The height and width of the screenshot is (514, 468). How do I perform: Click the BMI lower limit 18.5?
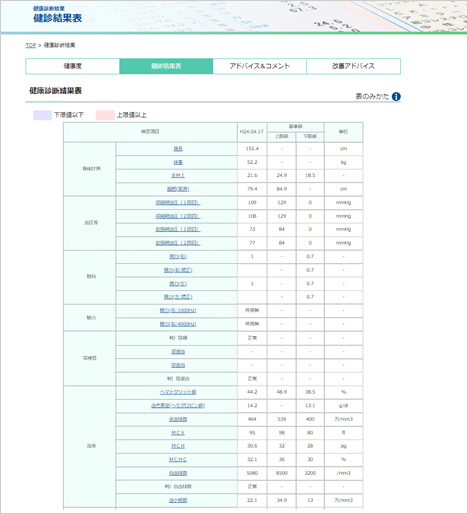tap(310, 175)
